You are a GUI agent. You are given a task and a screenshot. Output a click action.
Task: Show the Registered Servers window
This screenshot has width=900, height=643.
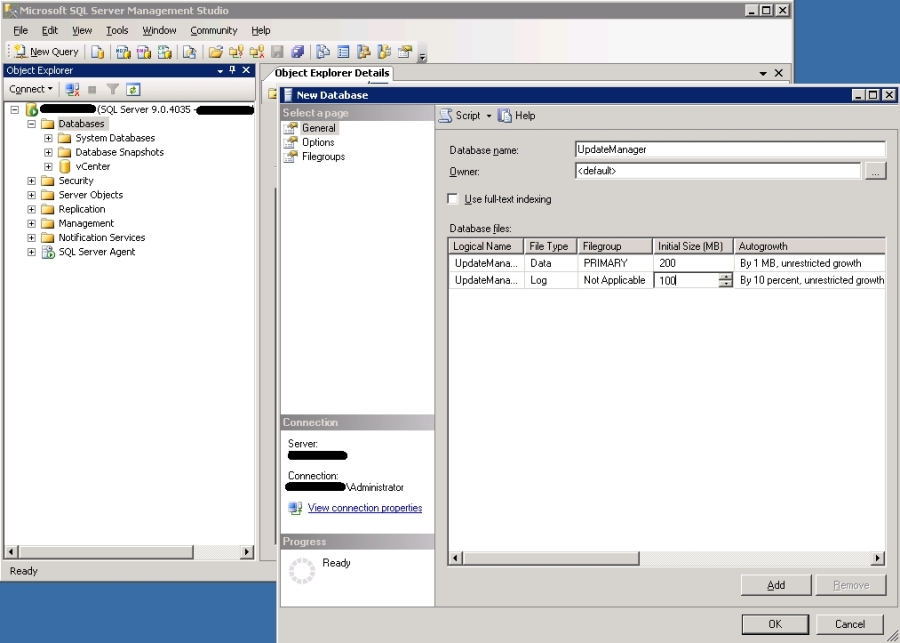323,52
